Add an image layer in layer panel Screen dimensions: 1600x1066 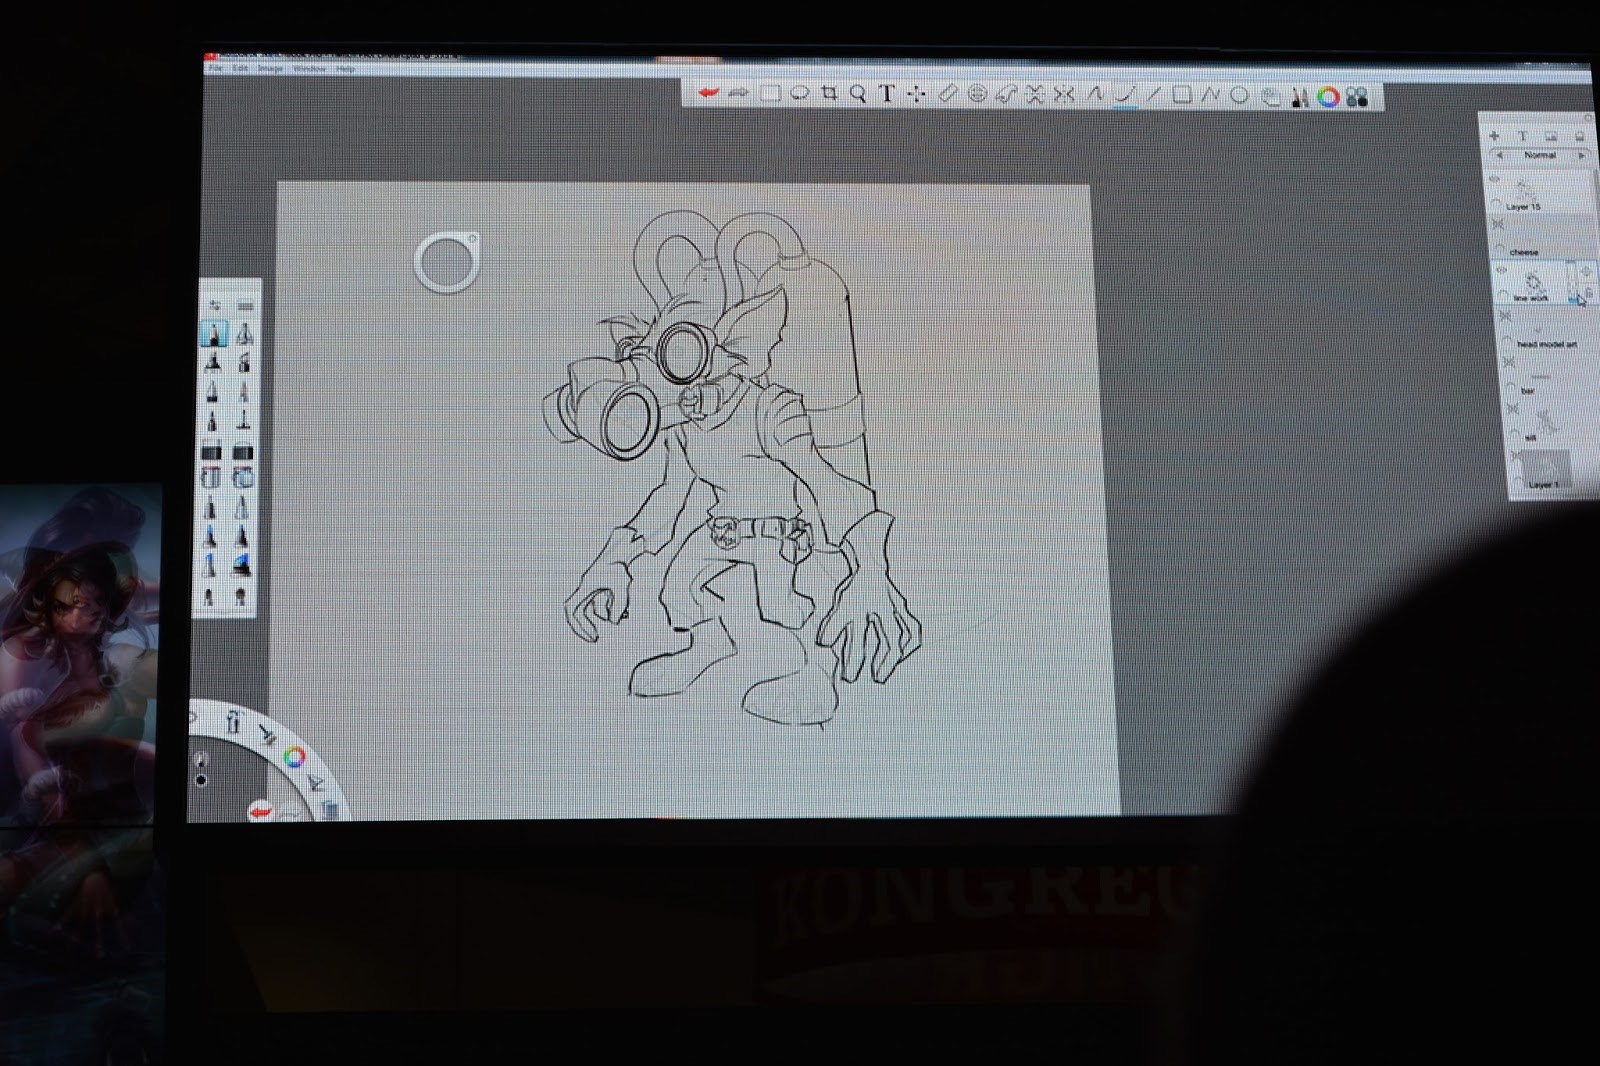1551,136
